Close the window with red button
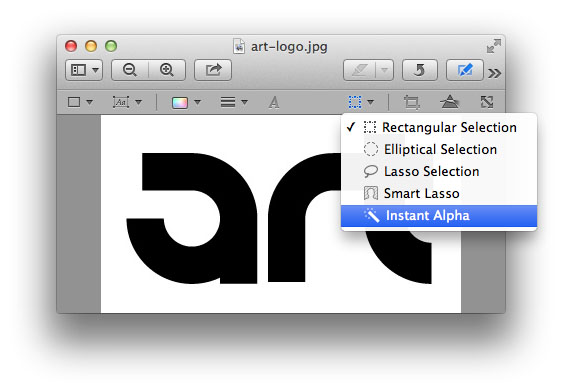562x392 pixels. coord(71,46)
